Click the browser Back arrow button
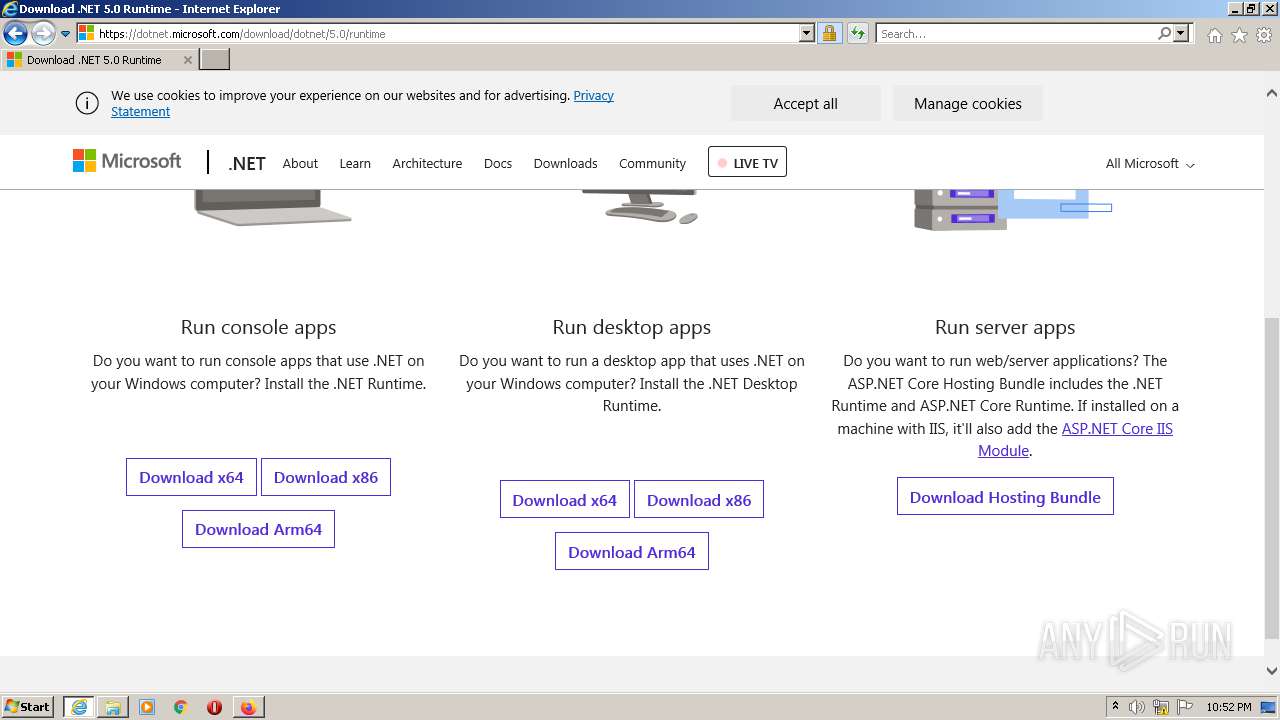Viewport: 1280px width, 720px height. point(15,33)
